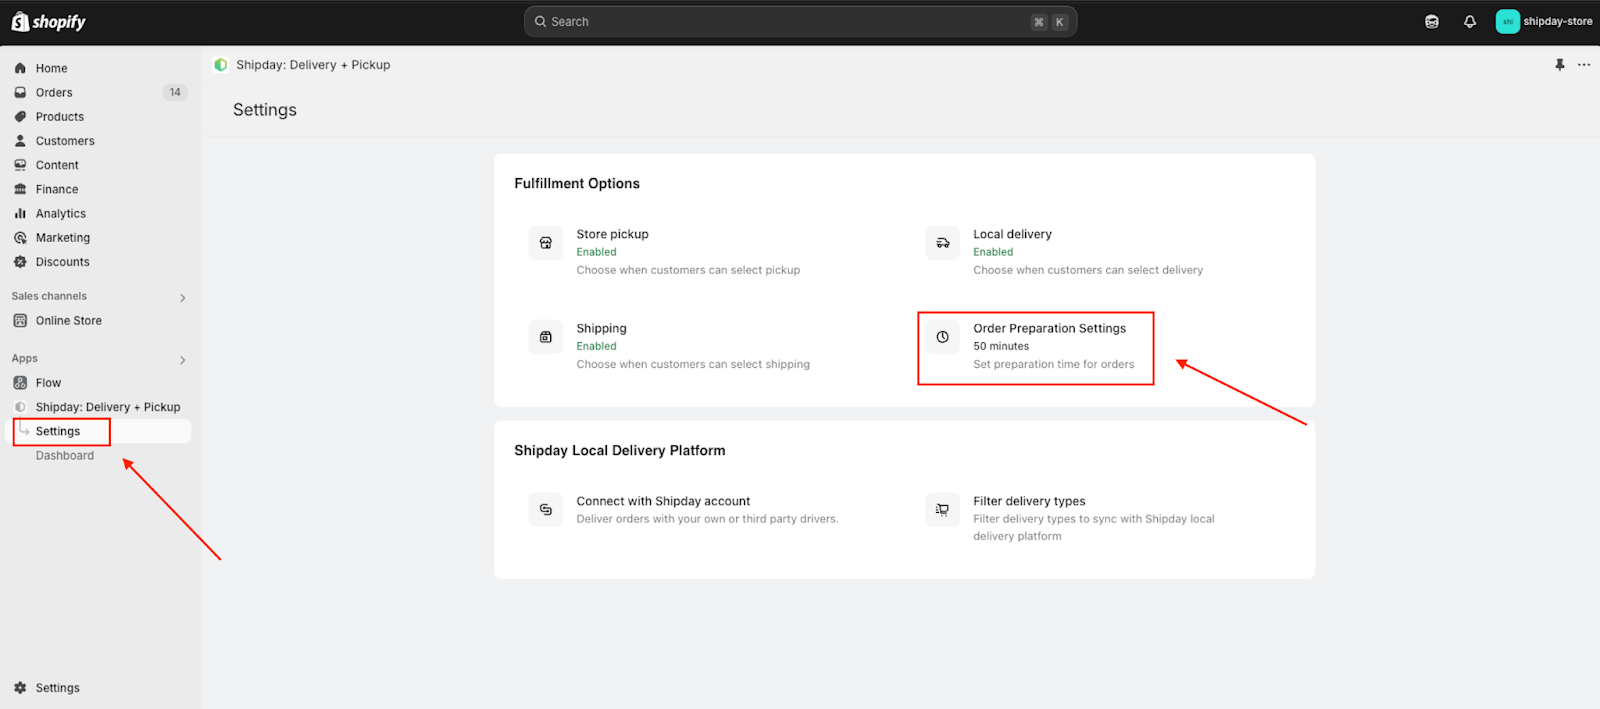Image resolution: width=1600 pixels, height=709 pixels.
Task: Click the Shipping box icon
Action: (x=546, y=337)
